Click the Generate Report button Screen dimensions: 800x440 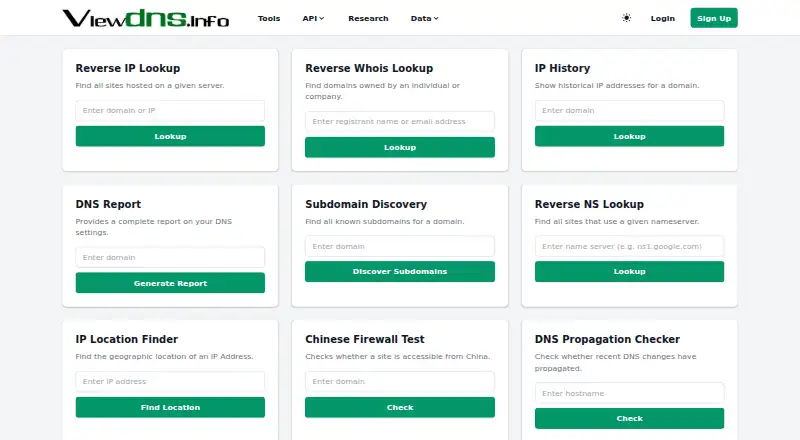170,283
